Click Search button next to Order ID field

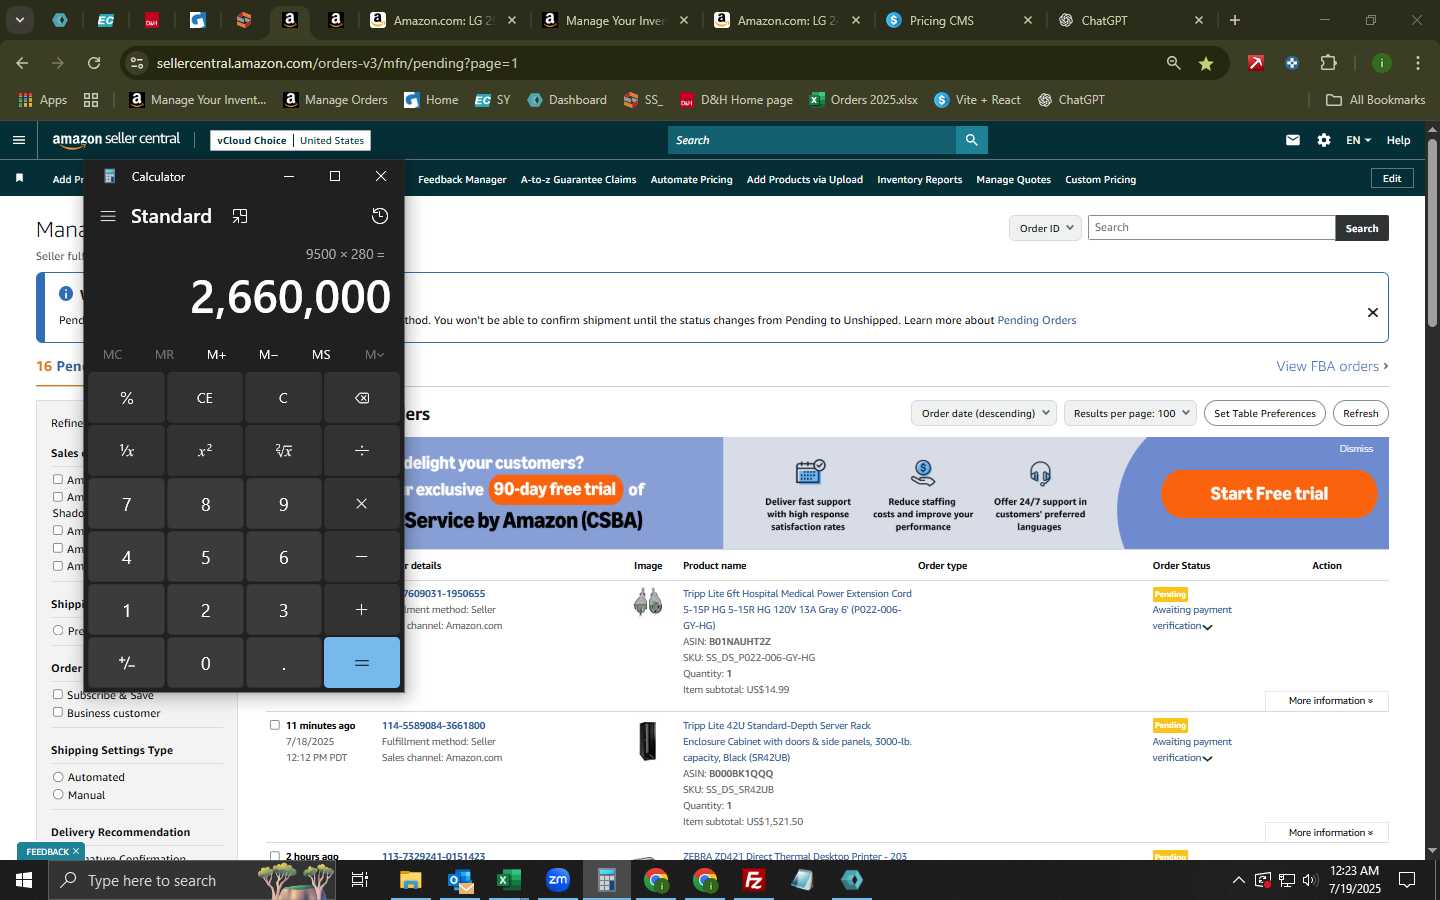tap(1361, 228)
